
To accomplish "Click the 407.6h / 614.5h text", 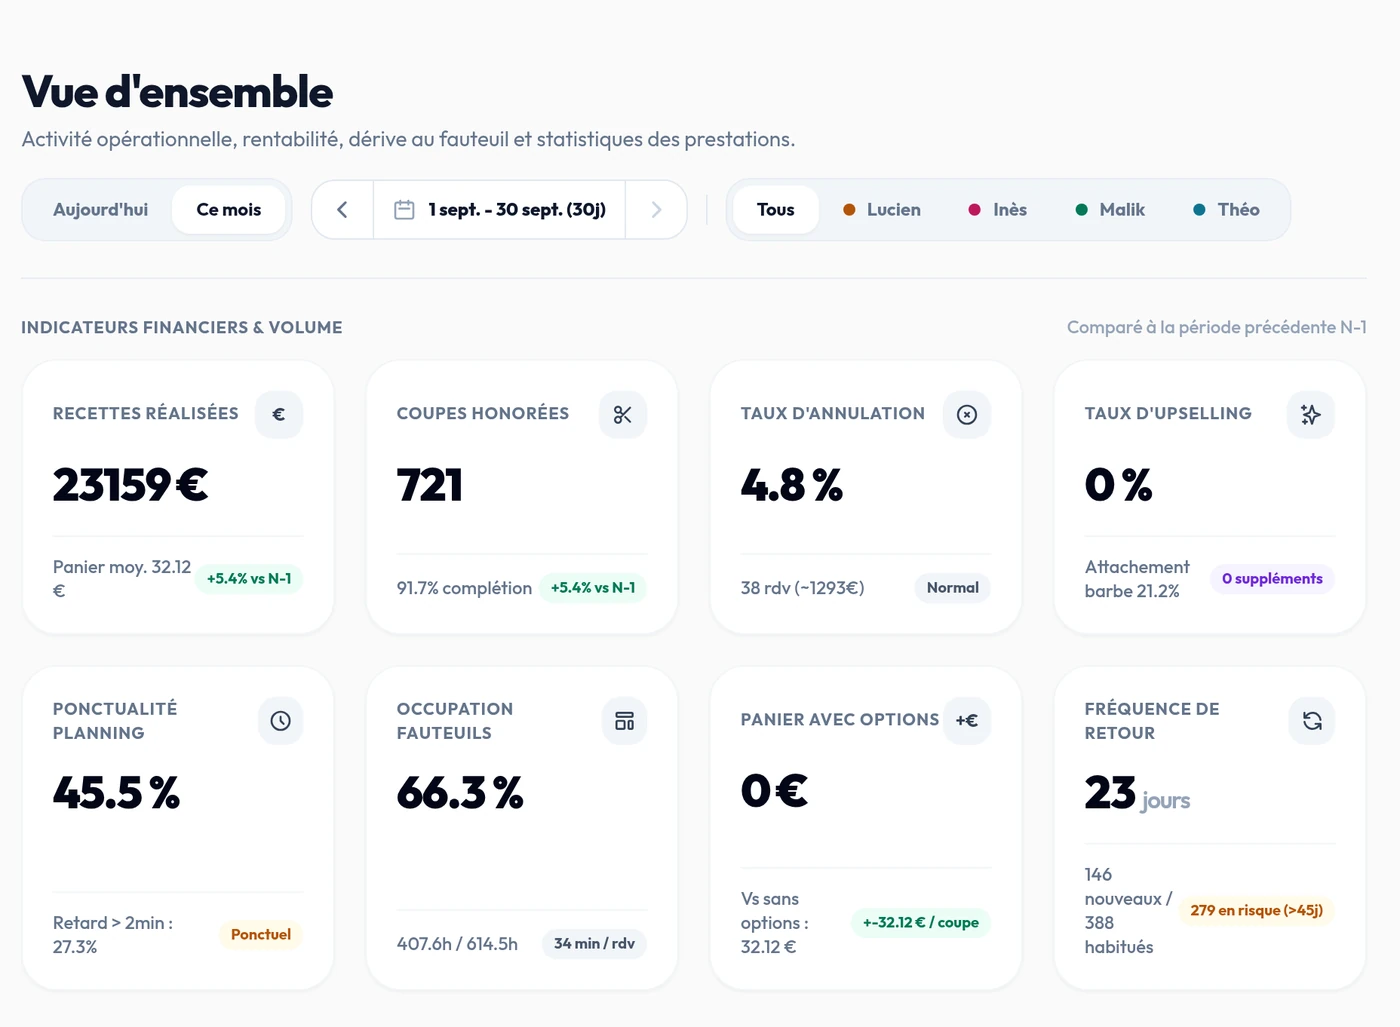I will click(458, 944).
